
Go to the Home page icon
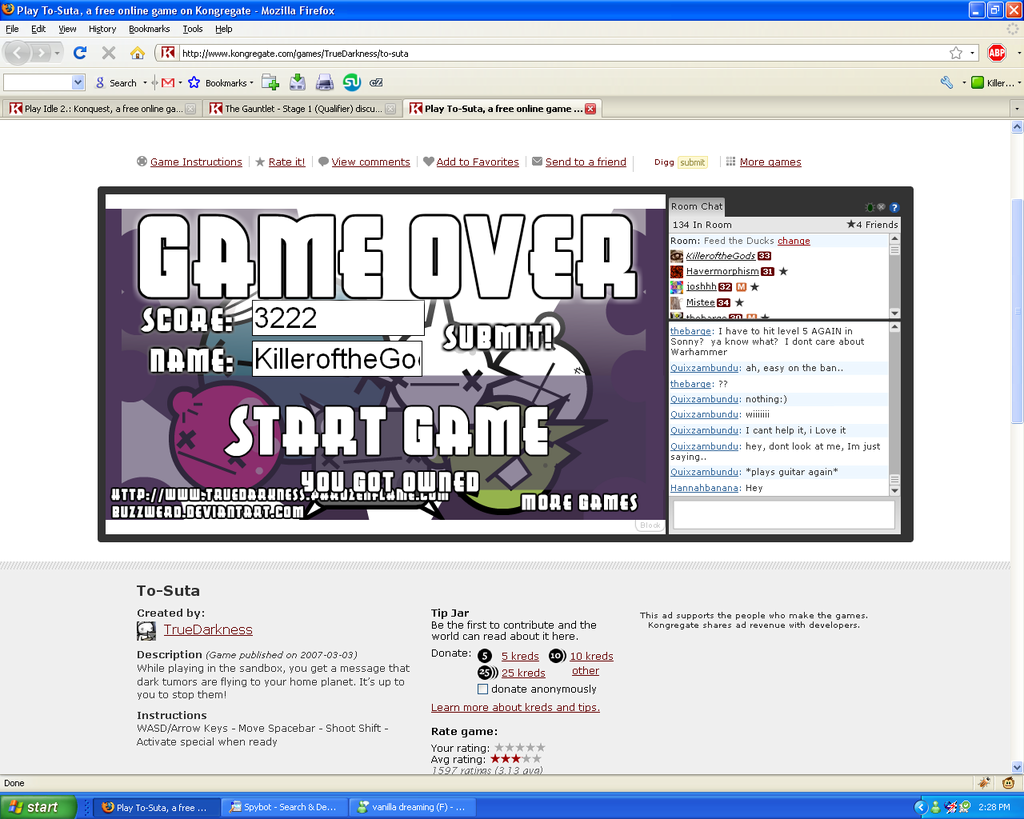tap(137, 53)
